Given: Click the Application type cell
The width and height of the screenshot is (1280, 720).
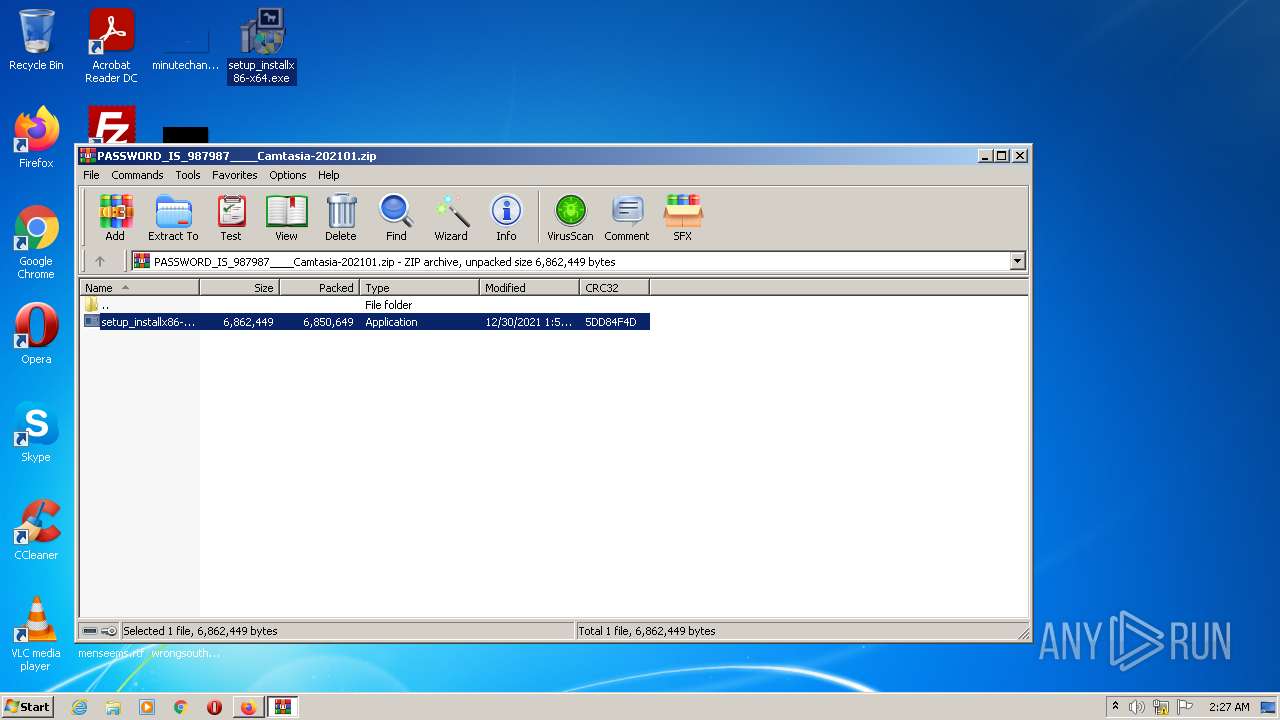Looking at the screenshot, I should click(x=391, y=322).
